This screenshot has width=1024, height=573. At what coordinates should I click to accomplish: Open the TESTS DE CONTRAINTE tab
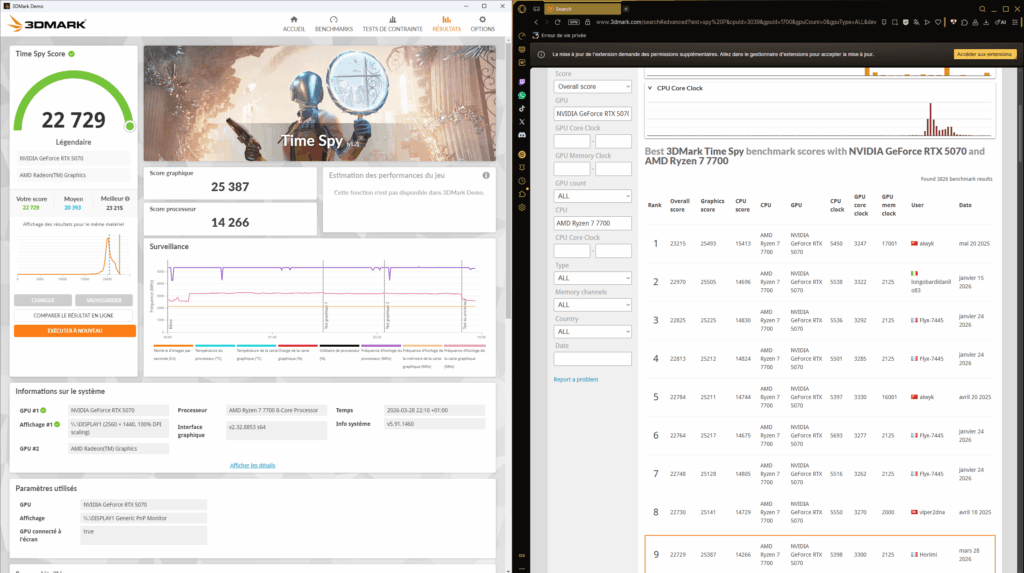pos(392,24)
